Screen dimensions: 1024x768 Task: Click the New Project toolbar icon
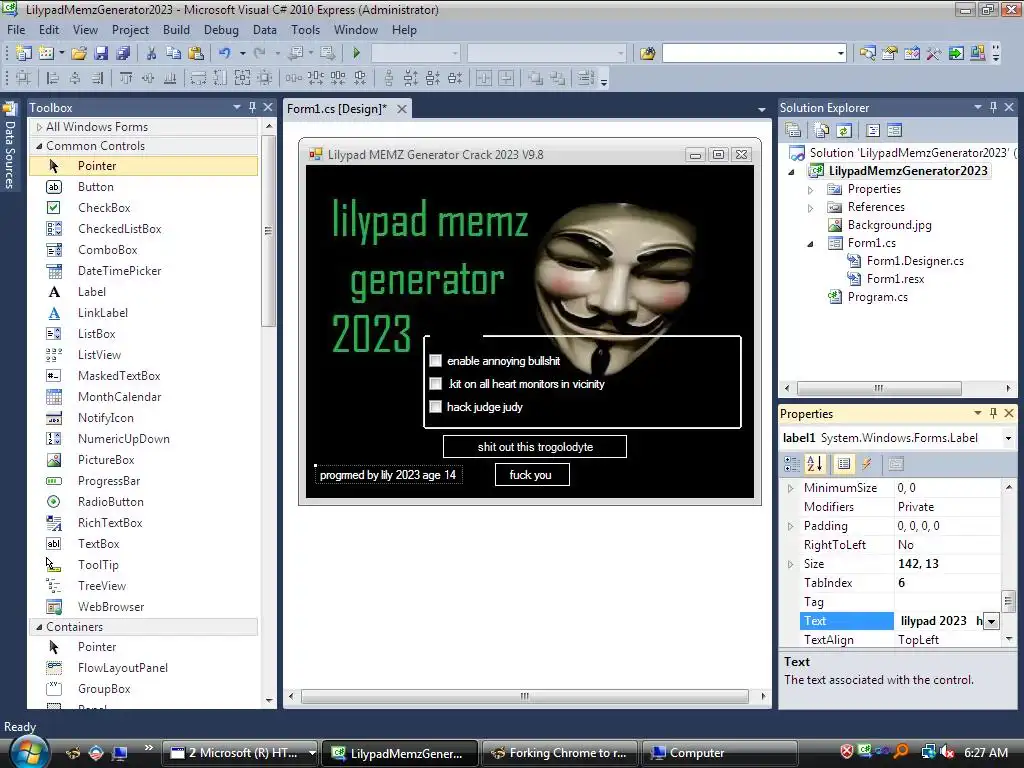(x=24, y=53)
